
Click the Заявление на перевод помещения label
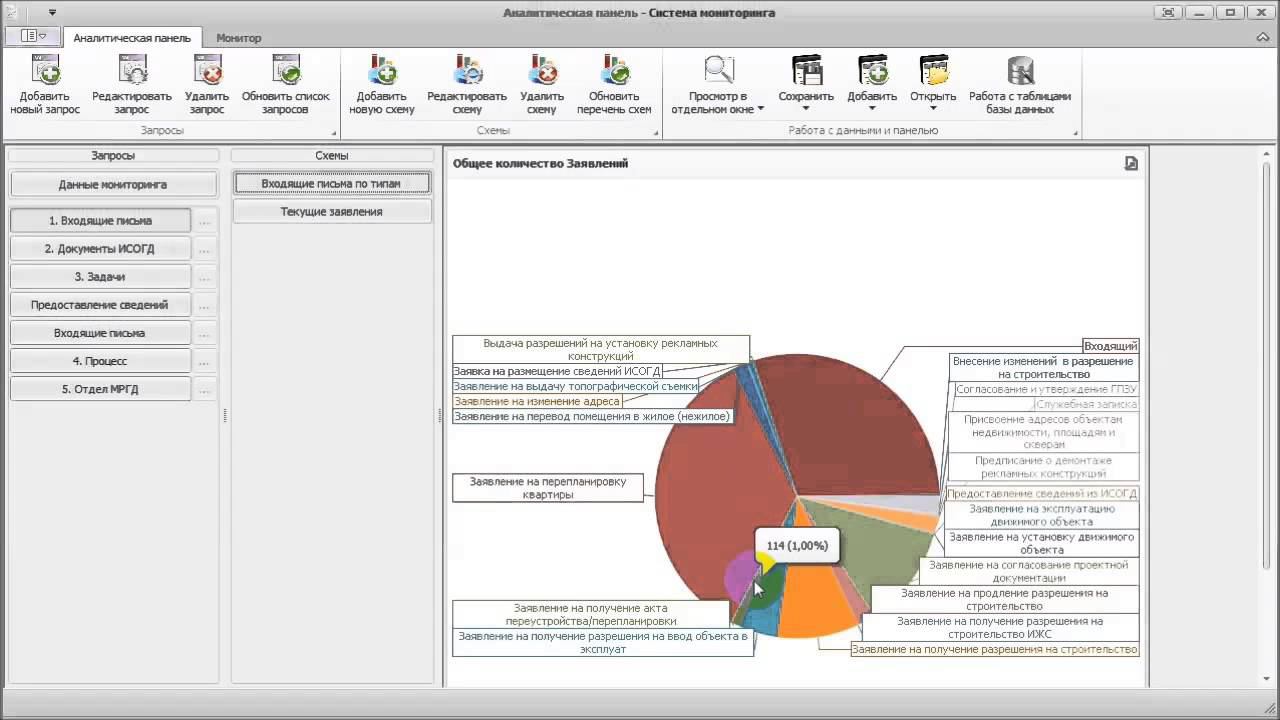pos(592,416)
